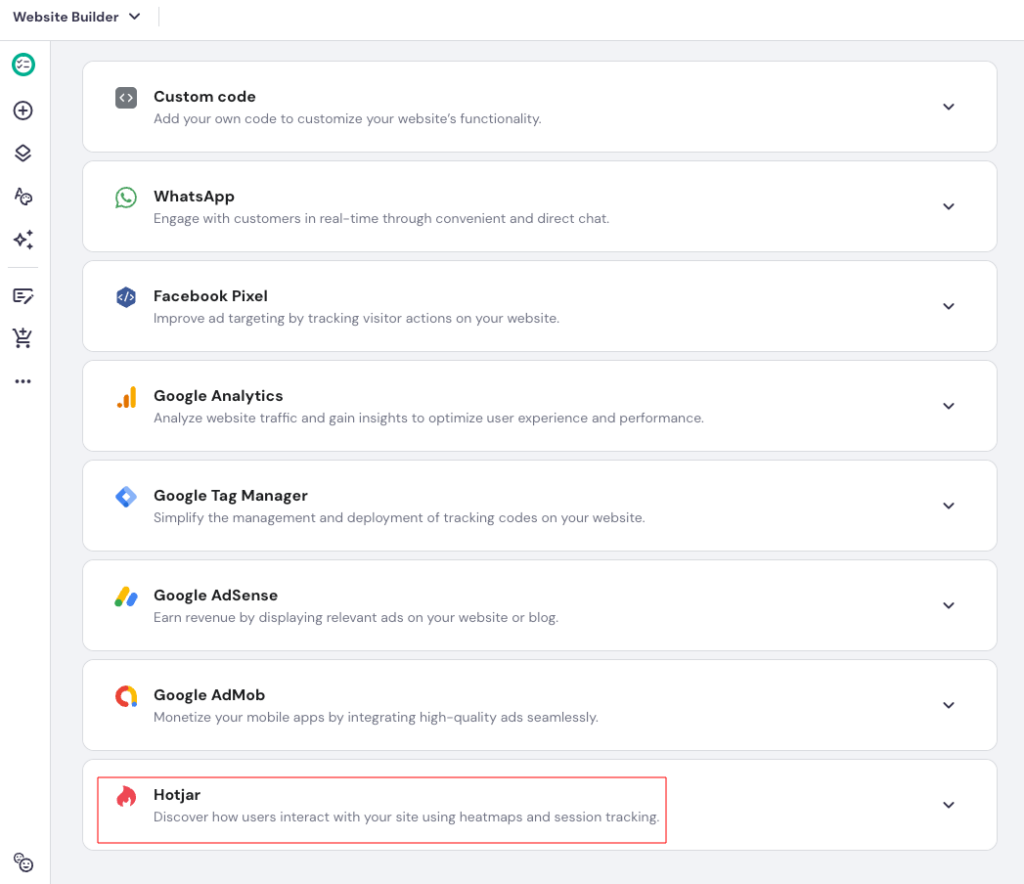Expand the Google Tag Manager section
This screenshot has width=1024, height=884.
coord(948,506)
